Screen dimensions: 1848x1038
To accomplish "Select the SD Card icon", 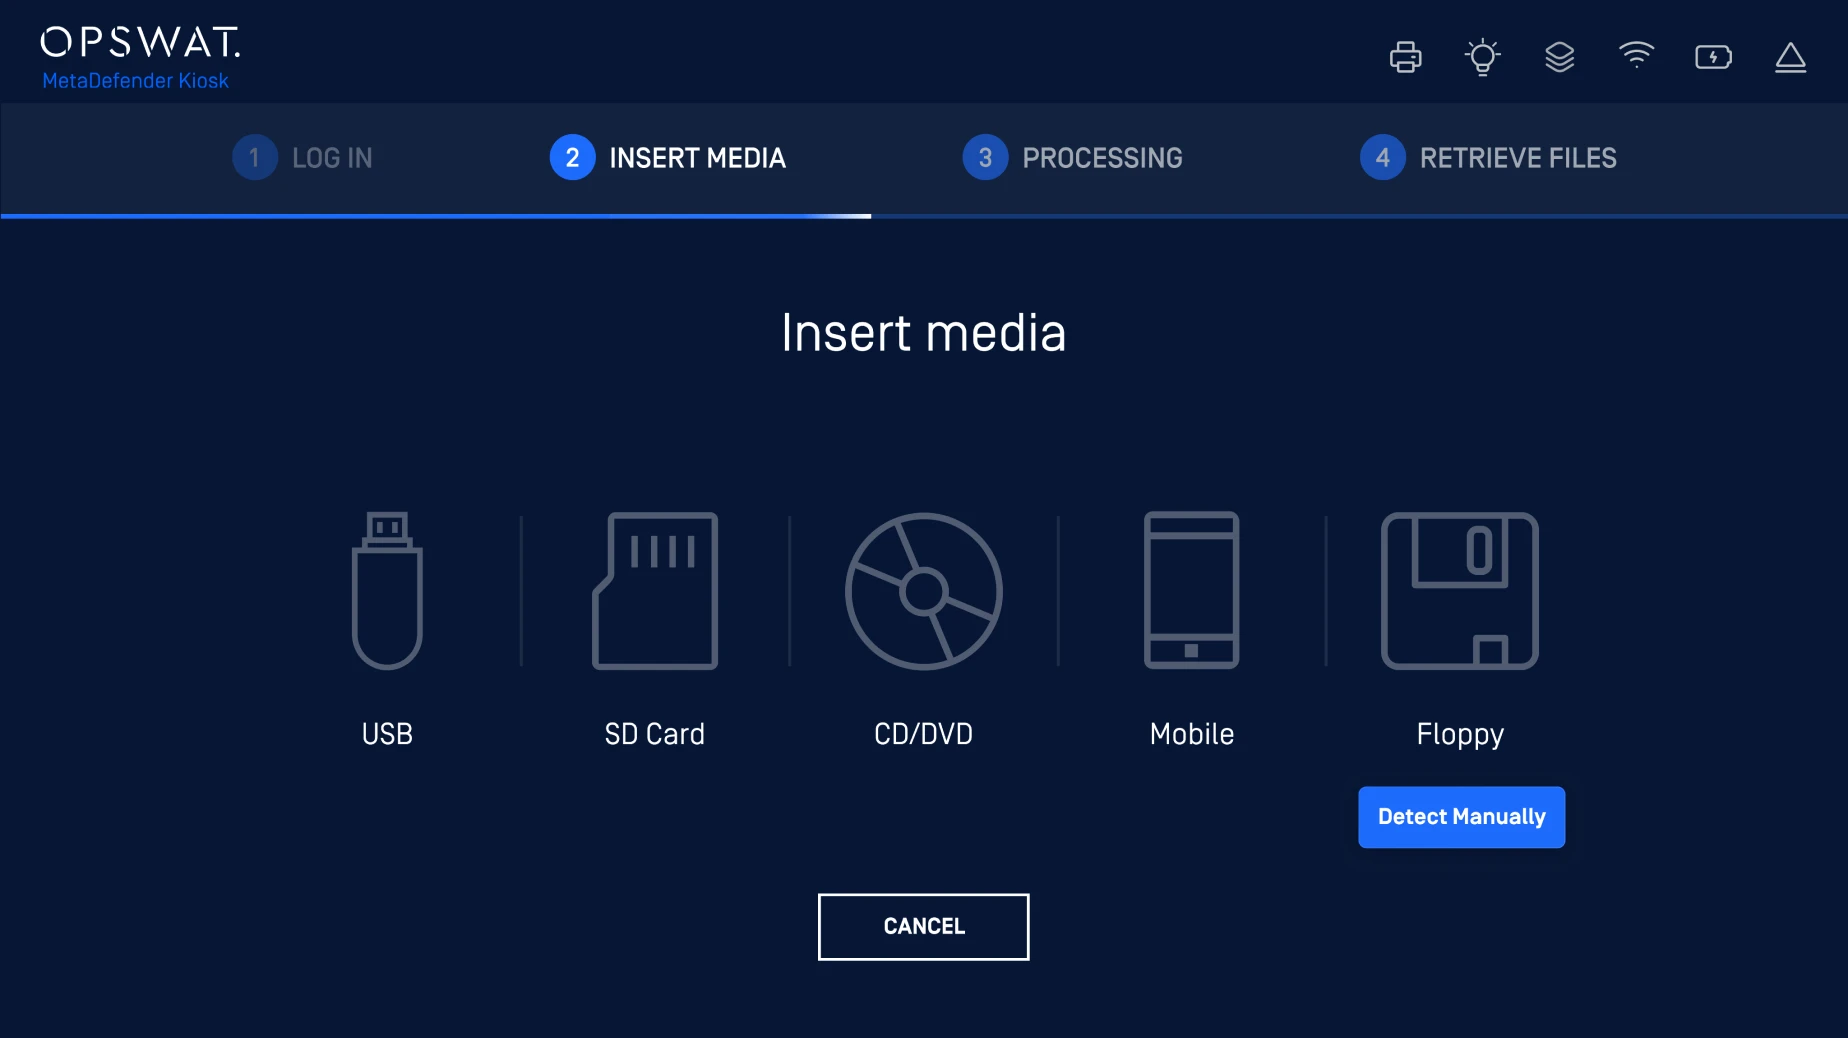I will [x=655, y=590].
